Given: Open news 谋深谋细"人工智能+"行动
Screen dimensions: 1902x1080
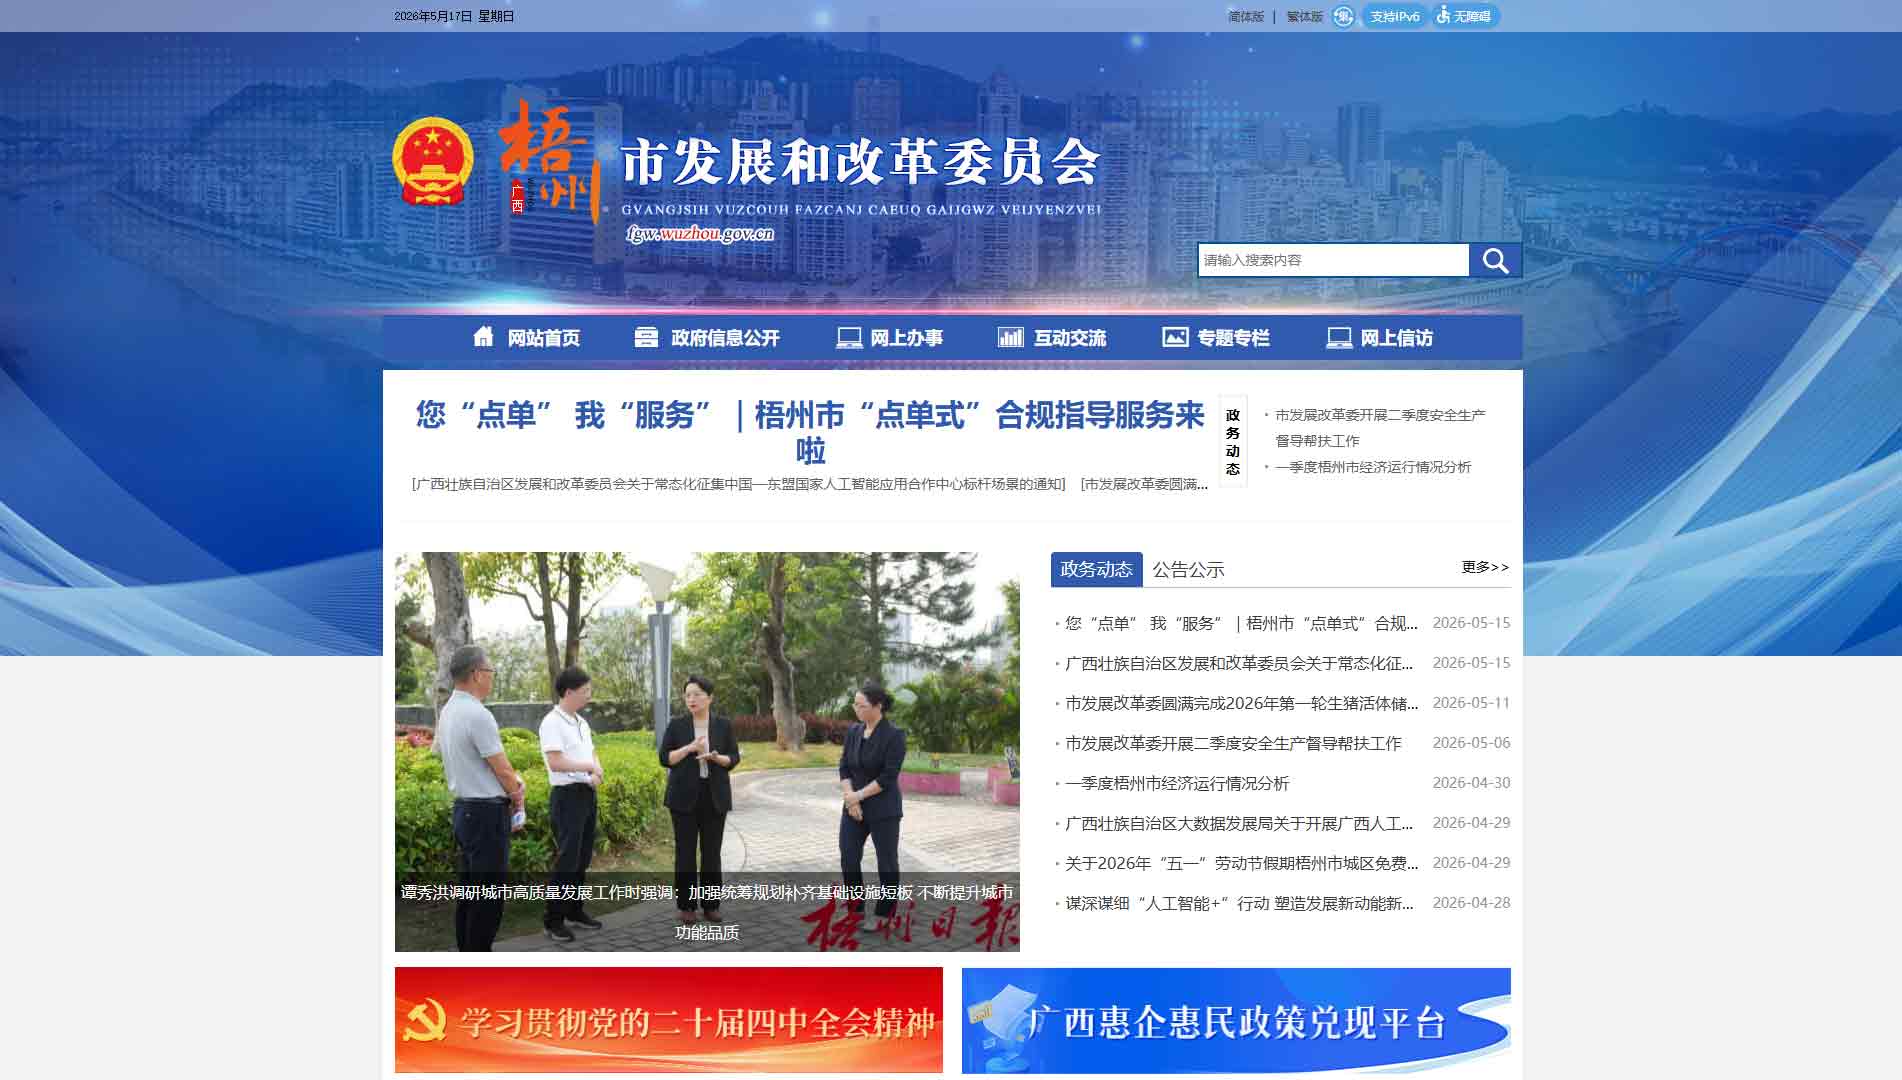Looking at the screenshot, I should click(1239, 903).
